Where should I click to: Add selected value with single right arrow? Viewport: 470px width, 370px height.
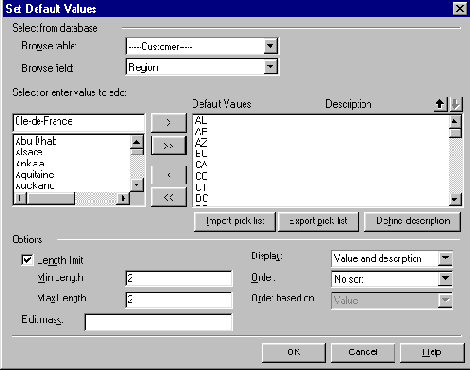point(169,123)
